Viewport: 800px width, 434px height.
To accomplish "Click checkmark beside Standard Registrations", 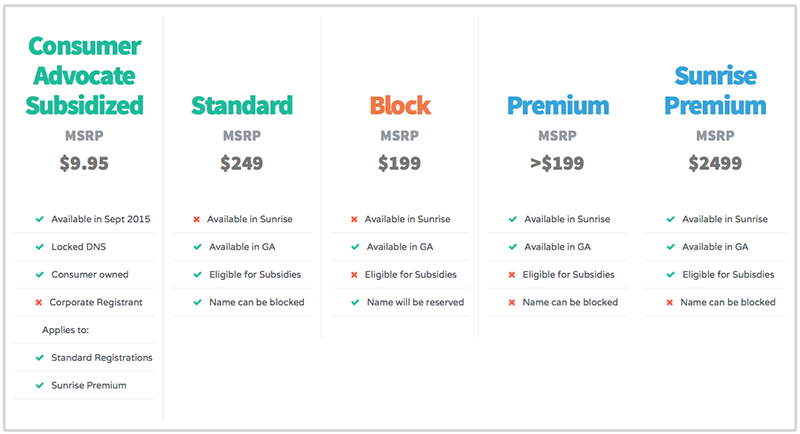I will point(39,358).
